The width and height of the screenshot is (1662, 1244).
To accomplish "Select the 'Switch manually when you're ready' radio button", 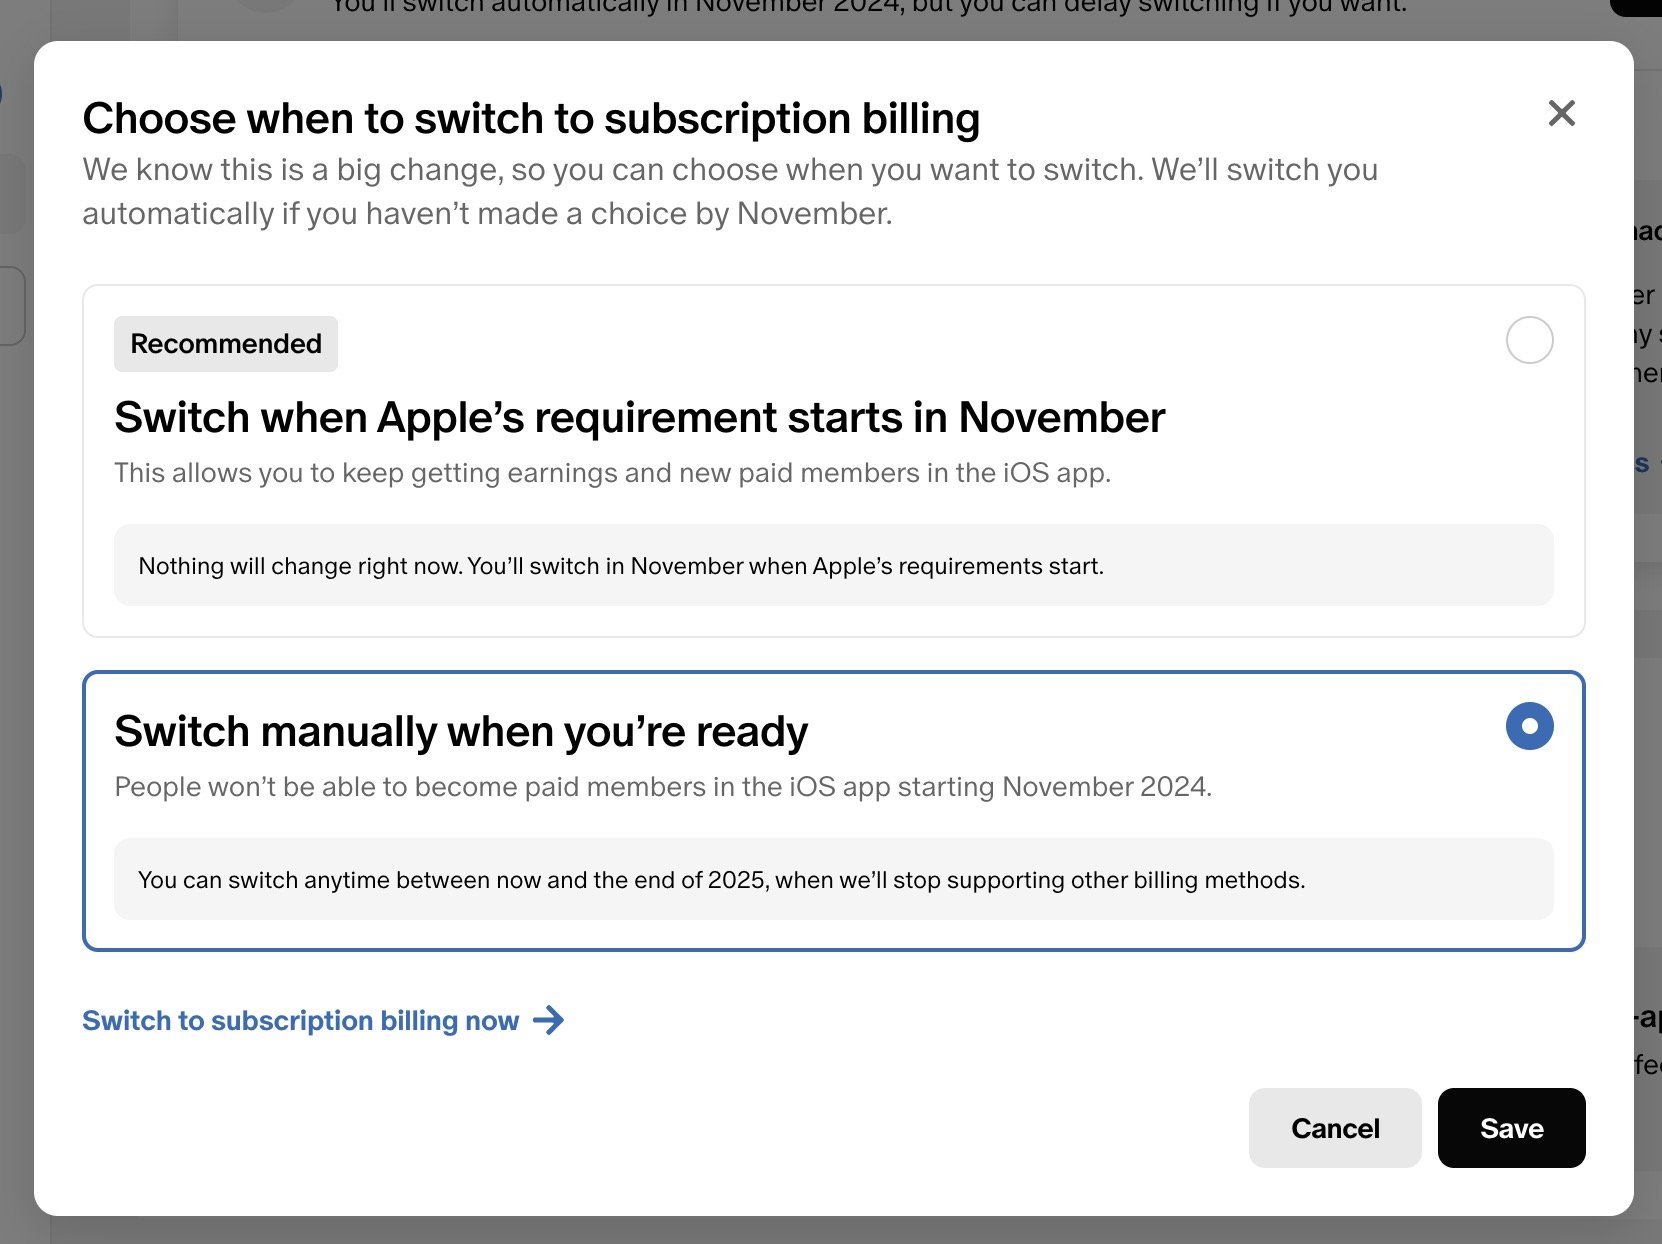I will tap(1529, 726).
